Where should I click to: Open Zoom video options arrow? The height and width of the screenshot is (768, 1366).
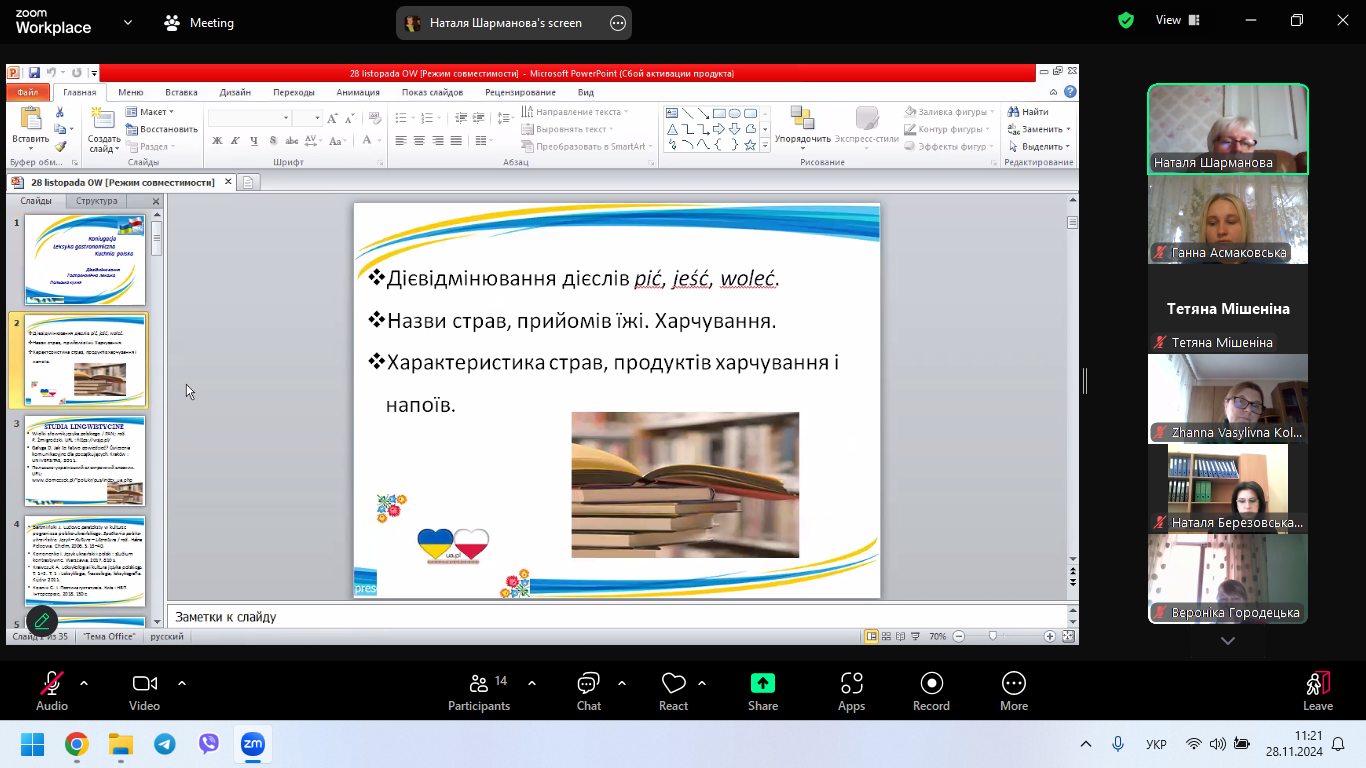click(181, 683)
